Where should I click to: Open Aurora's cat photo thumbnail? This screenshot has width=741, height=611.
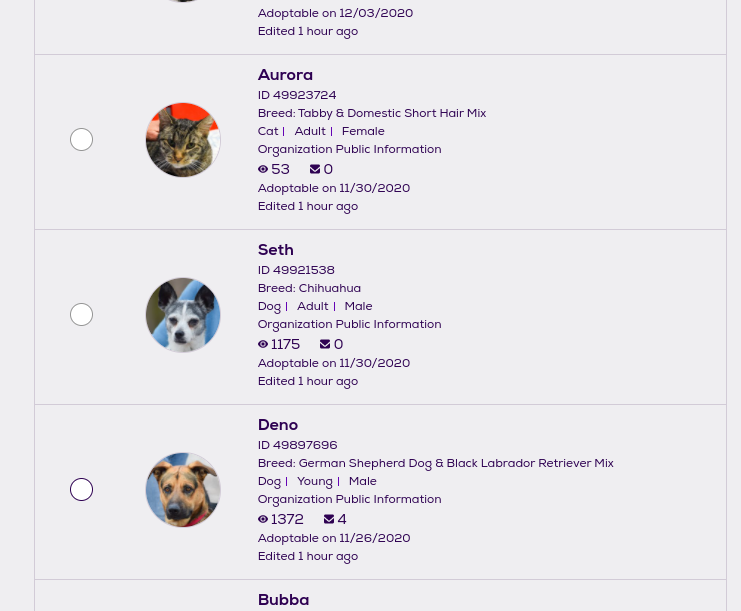click(x=183, y=140)
